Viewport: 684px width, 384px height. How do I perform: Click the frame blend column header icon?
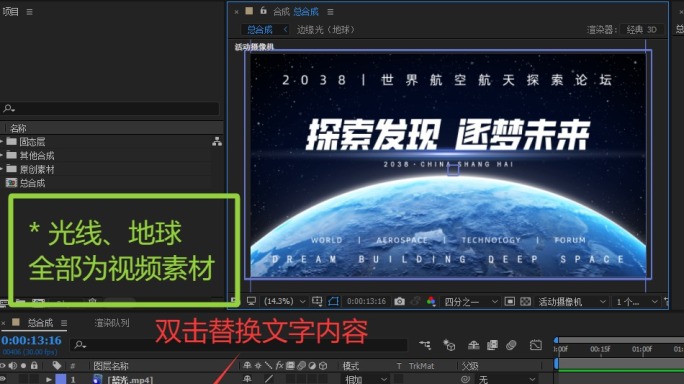click(x=290, y=366)
